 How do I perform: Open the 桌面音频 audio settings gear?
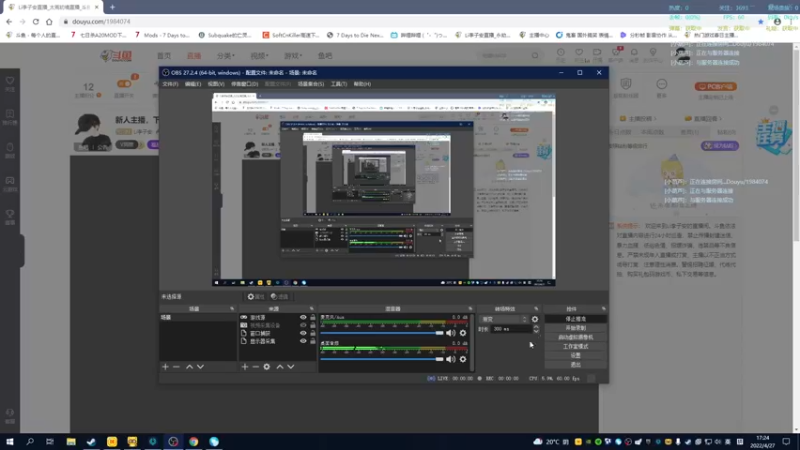(463, 359)
